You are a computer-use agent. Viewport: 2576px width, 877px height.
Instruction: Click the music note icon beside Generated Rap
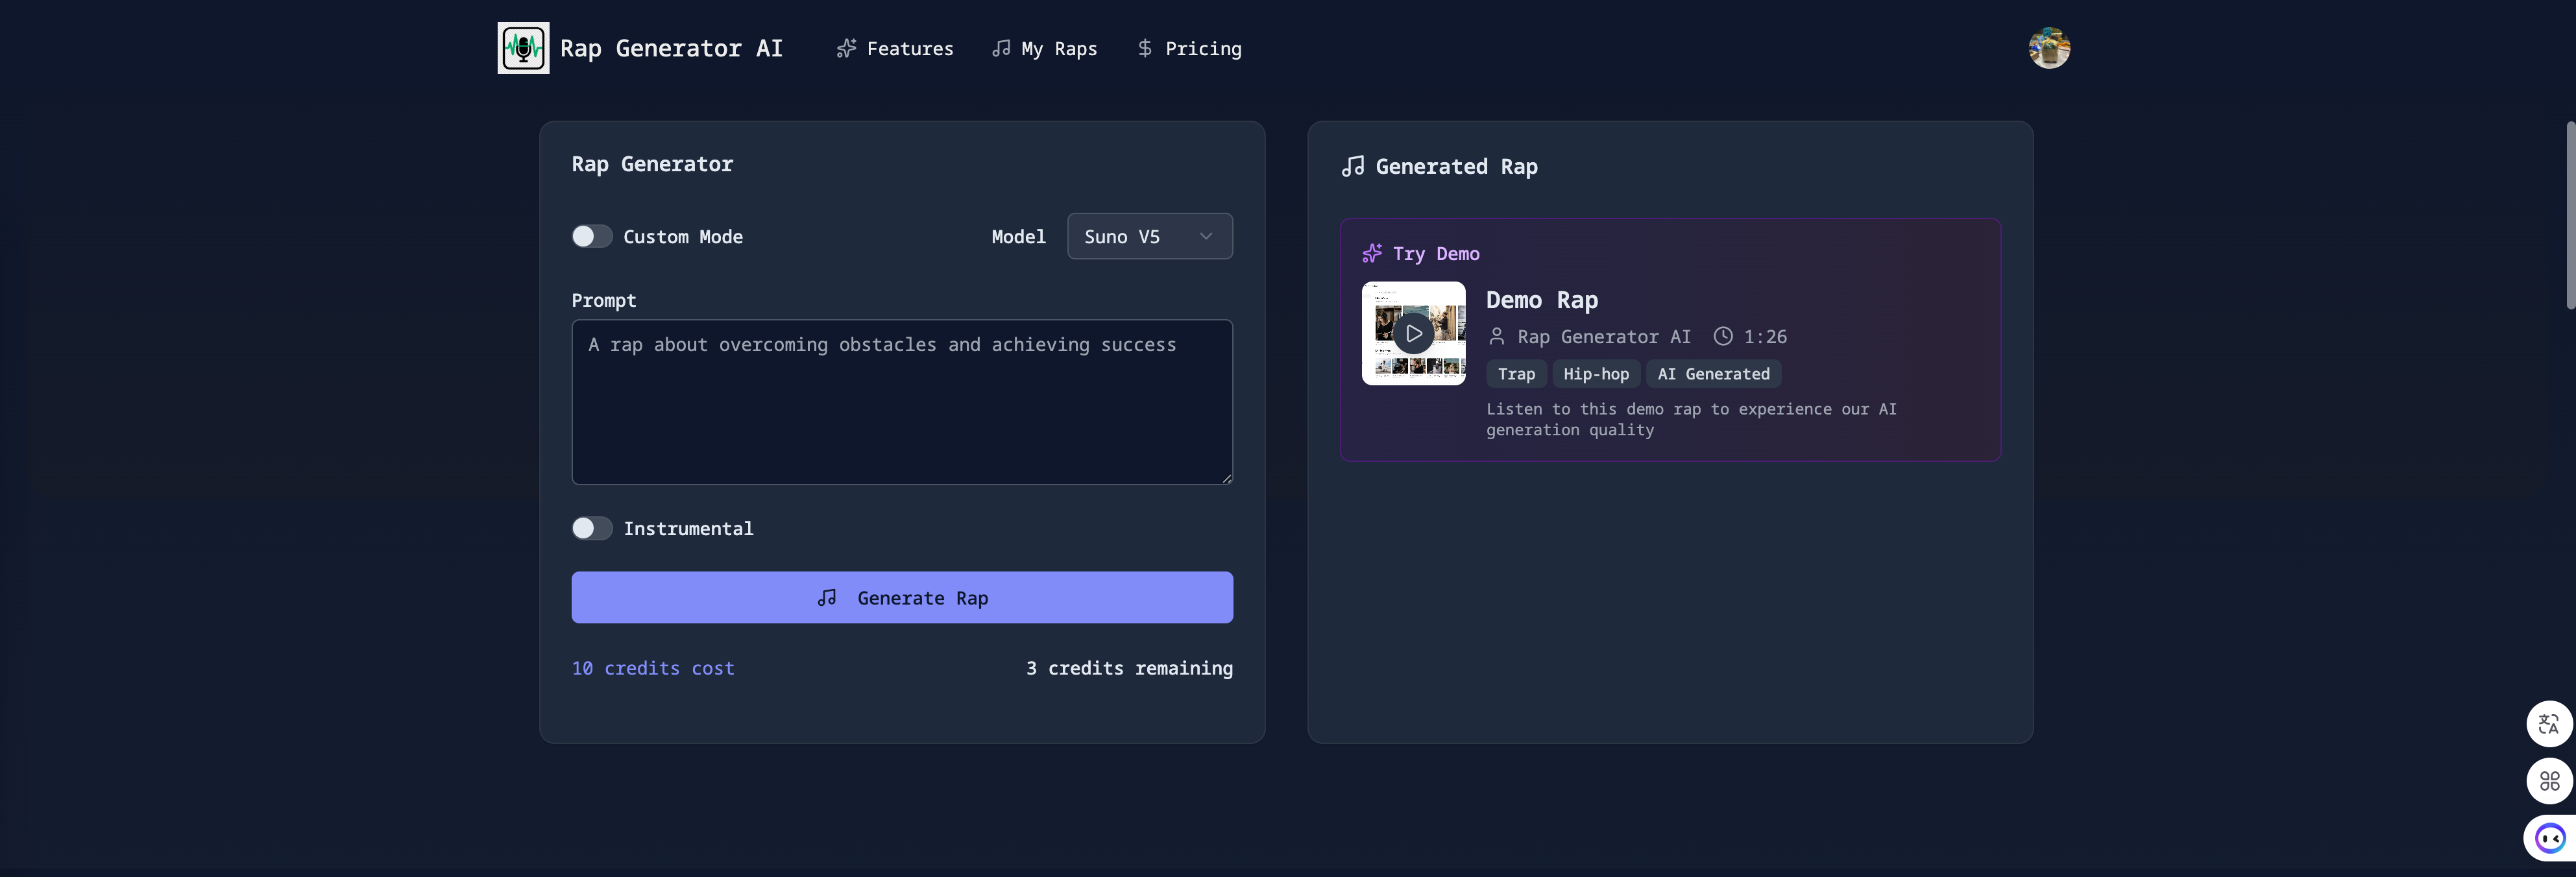(1353, 167)
